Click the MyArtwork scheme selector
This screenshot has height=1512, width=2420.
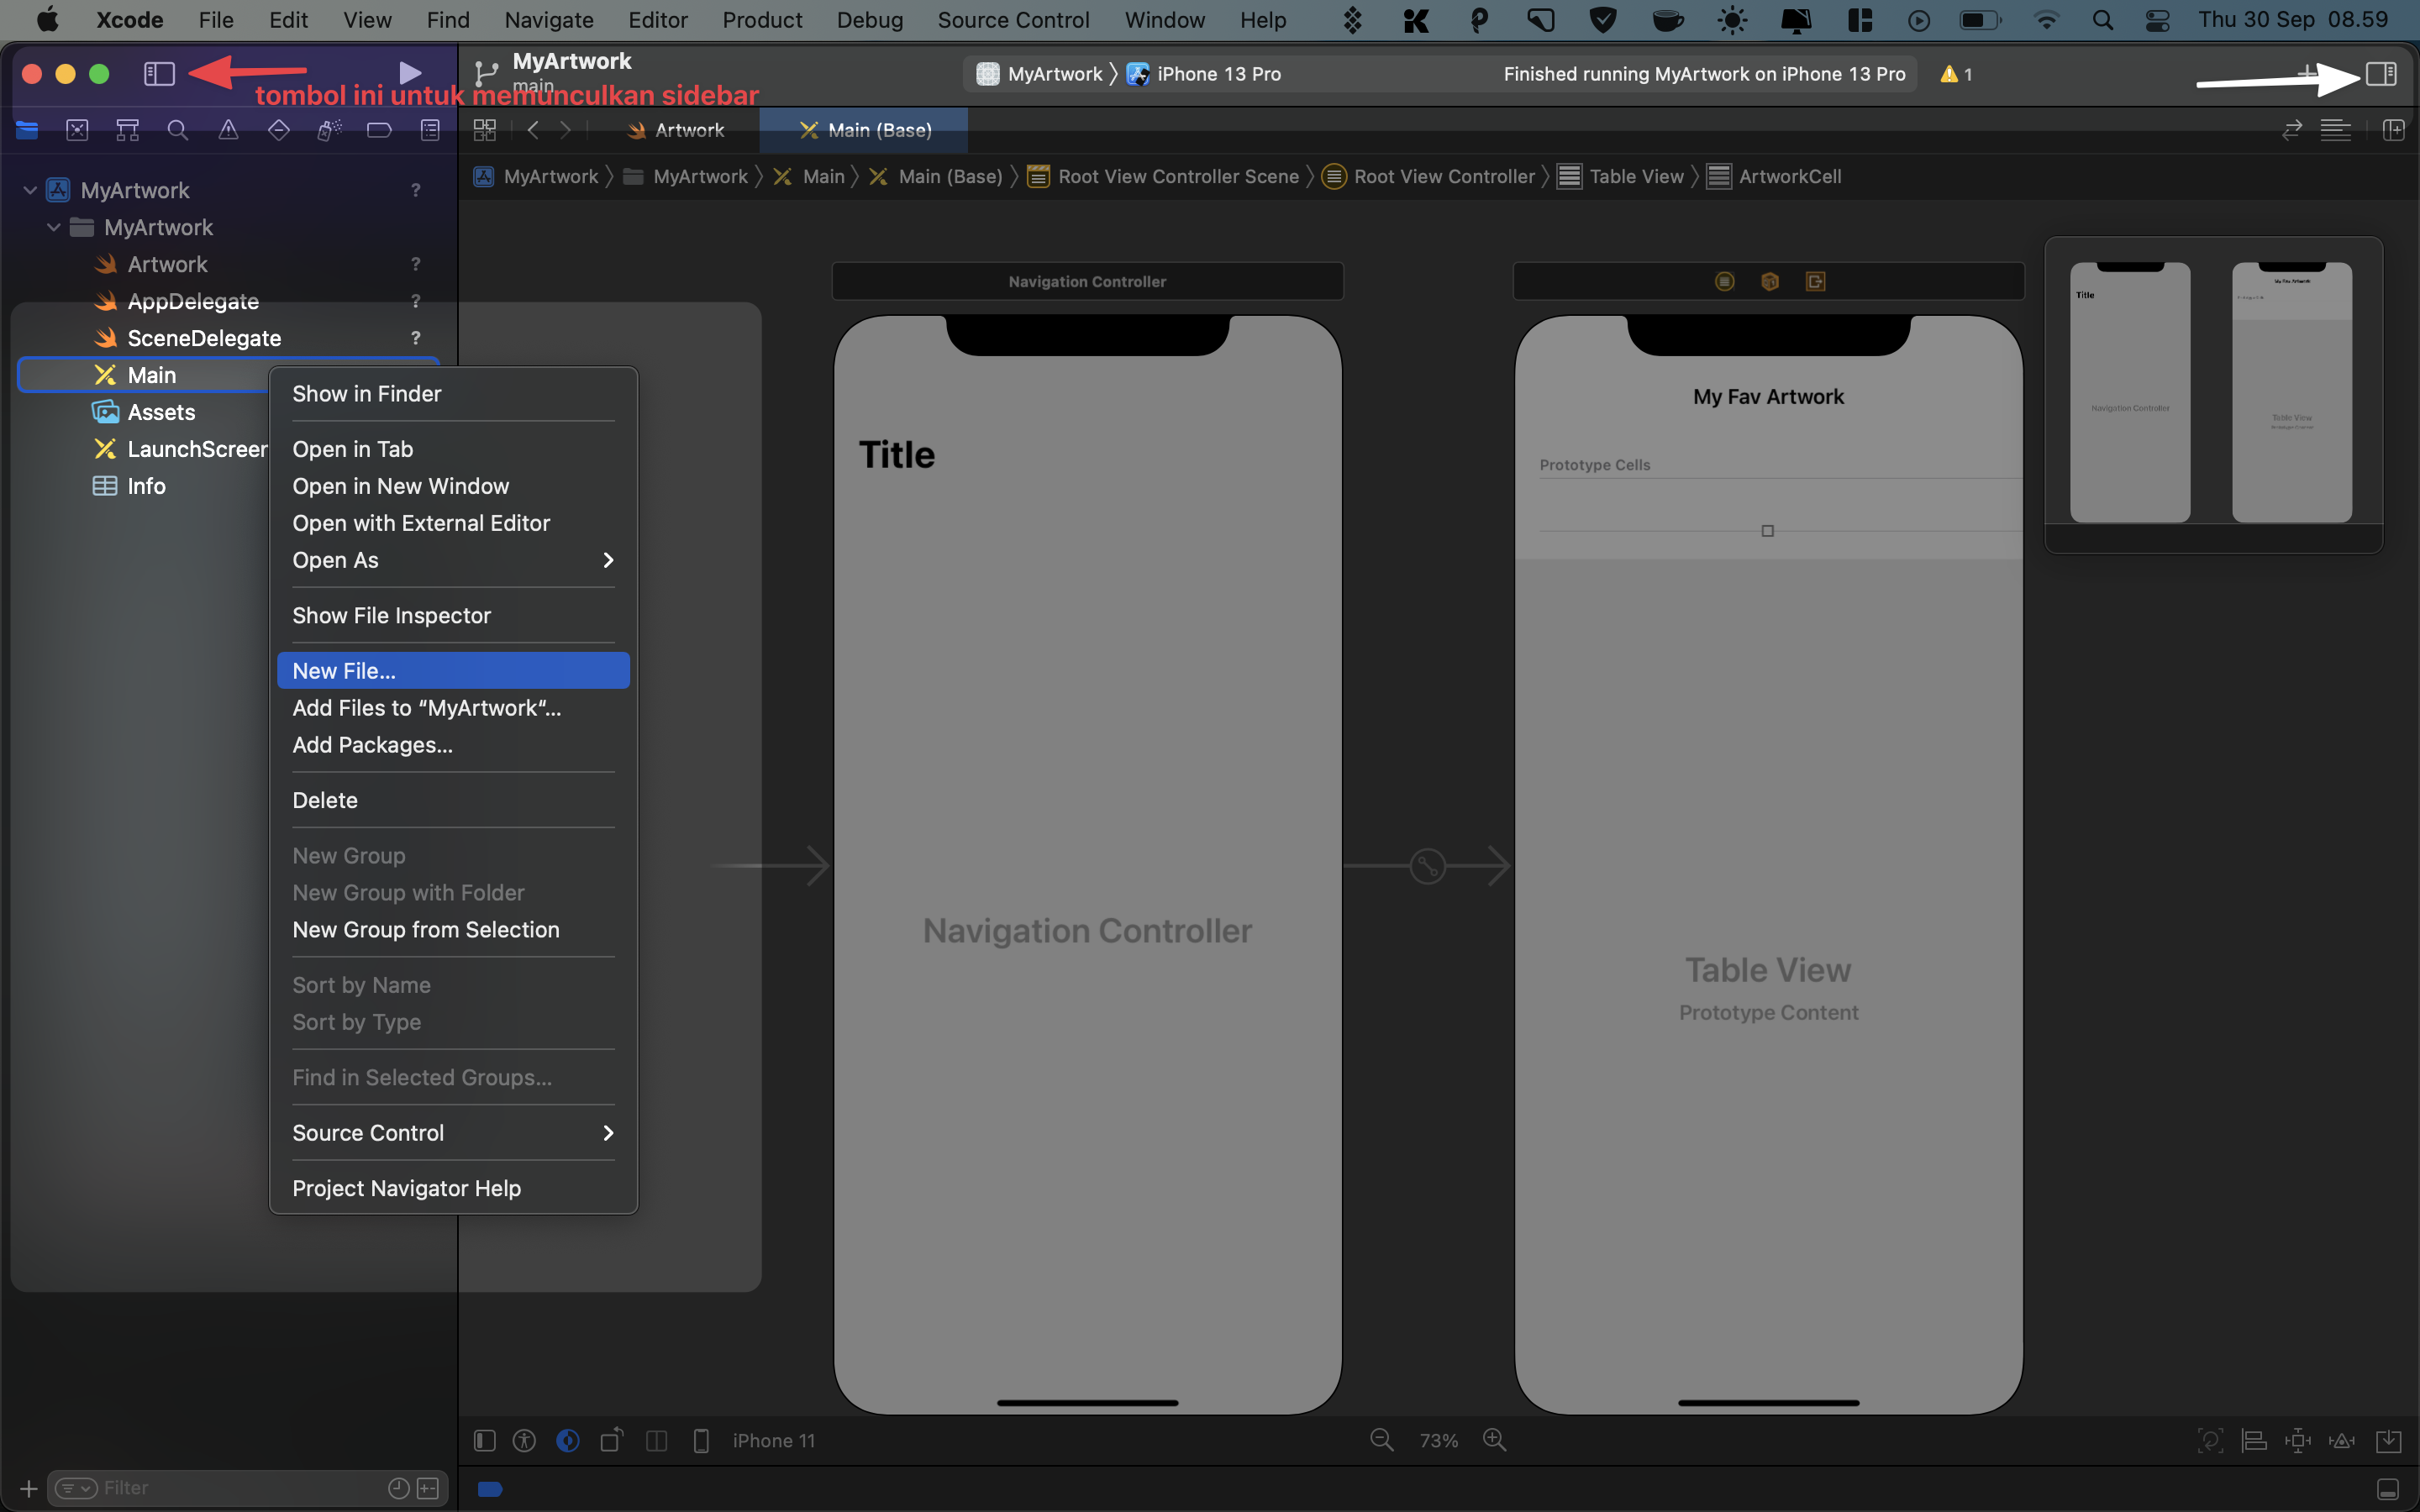[1040, 74]
